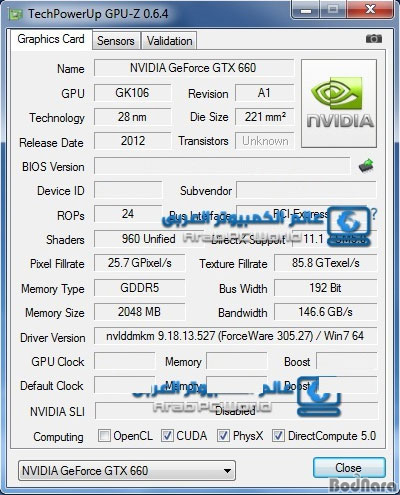The width and height of the screenshot is (400, 495).
Task: Toggle the CUDA checkbox
Action: pos(167,436)
